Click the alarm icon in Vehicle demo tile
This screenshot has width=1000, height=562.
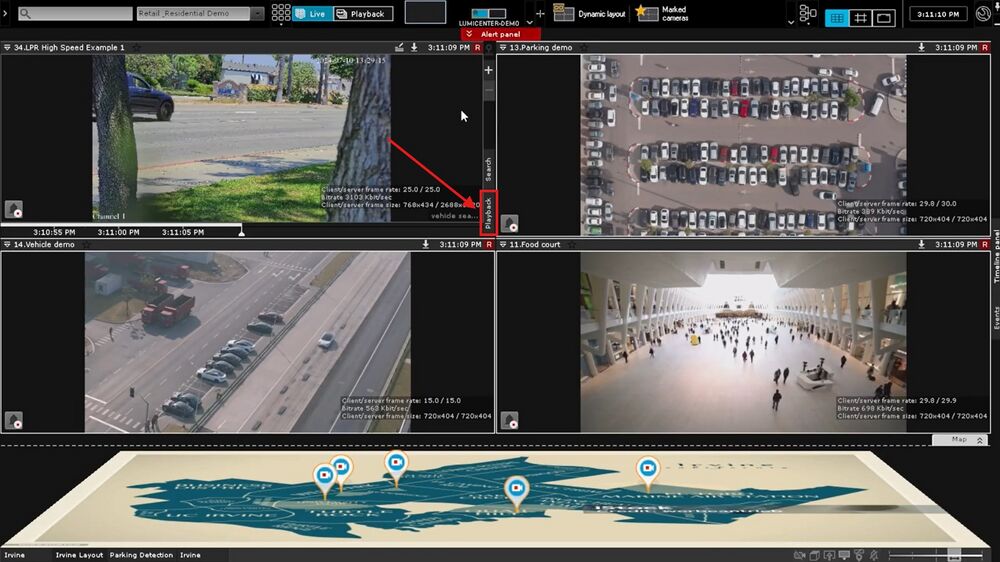tap(14, 421)
